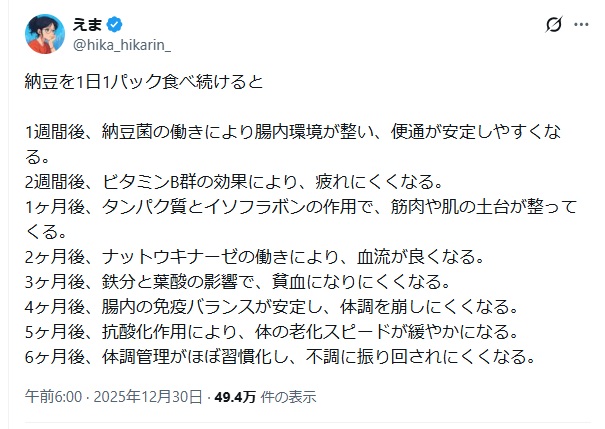The height and width of the screenshot is (429, 605).
Task: Click the Grok slashed-circle icon
Action: tap(549, 23)
